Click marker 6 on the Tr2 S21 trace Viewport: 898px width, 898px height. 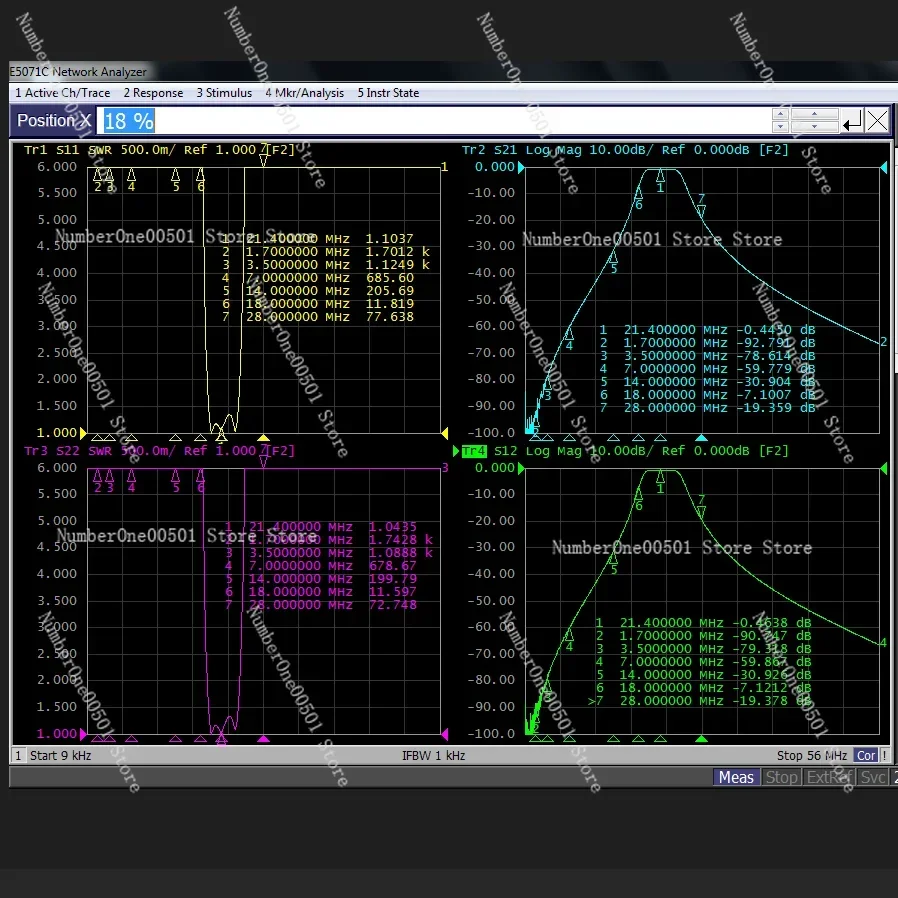click(639, 198)
